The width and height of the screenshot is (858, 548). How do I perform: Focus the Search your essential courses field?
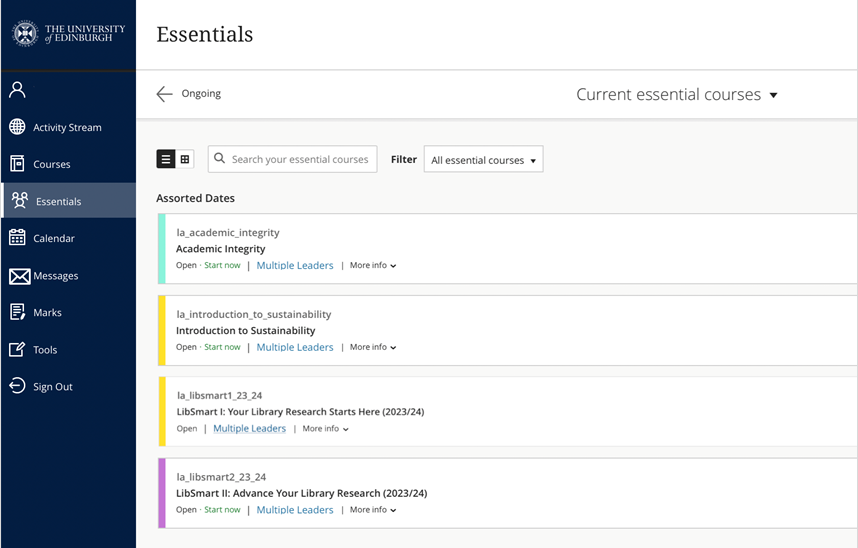[x=293, y=159]
